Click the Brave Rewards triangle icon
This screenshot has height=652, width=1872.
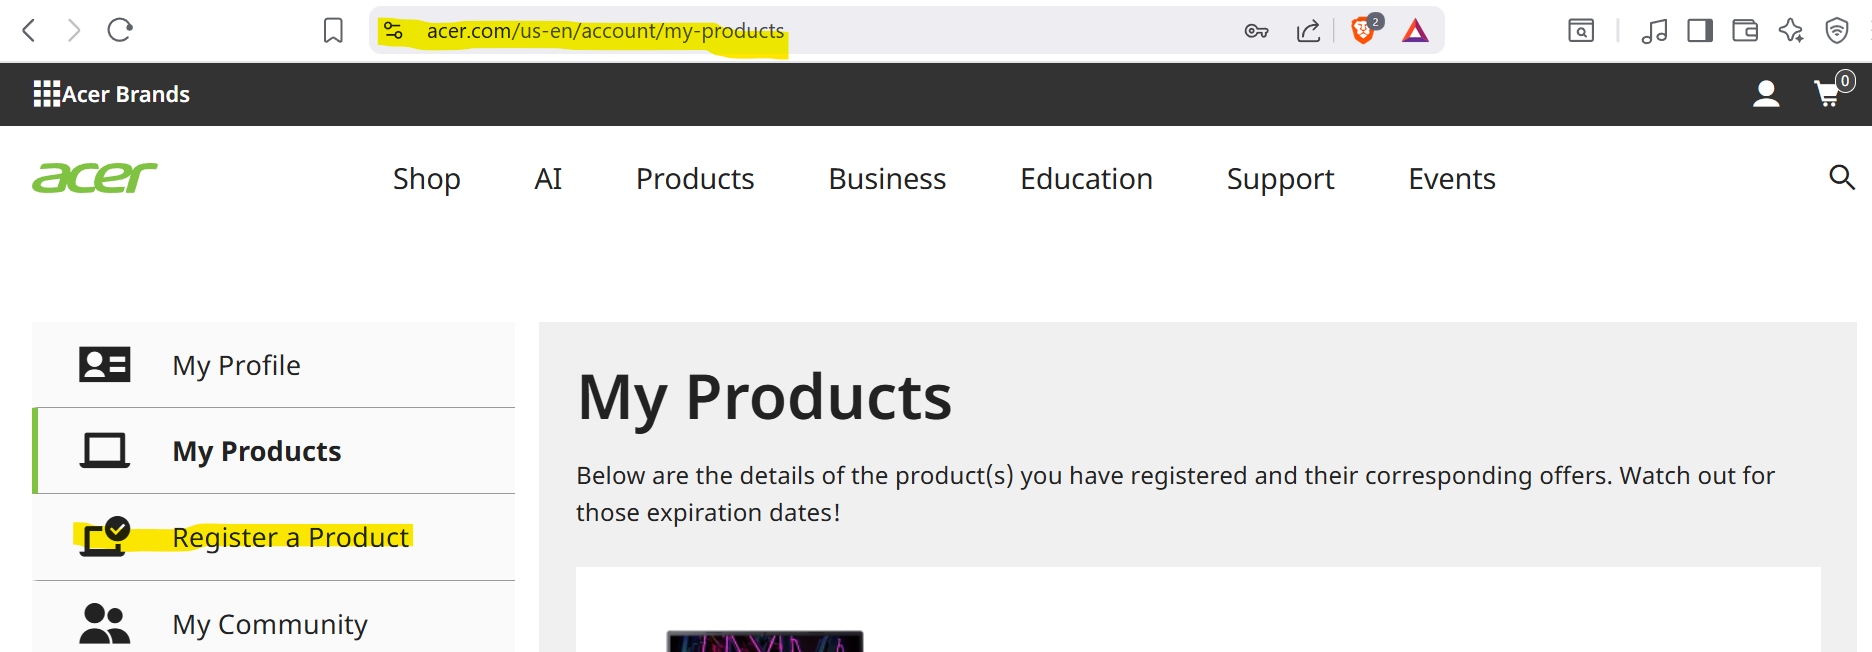coord(1415,31)
